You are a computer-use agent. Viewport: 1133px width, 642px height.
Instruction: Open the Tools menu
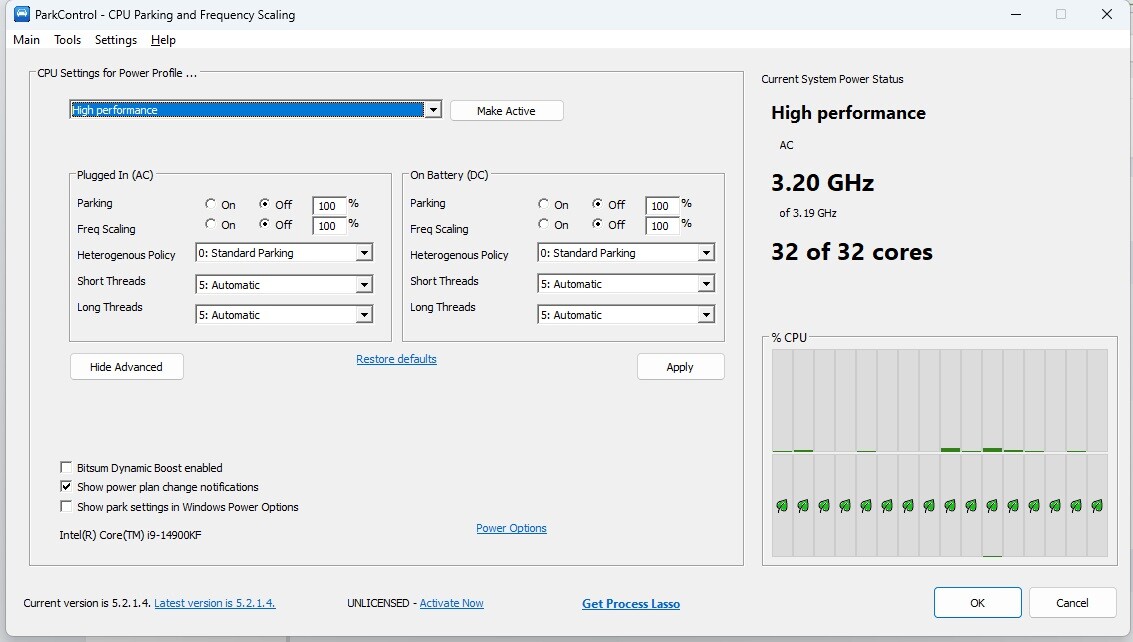pos(67,40)
